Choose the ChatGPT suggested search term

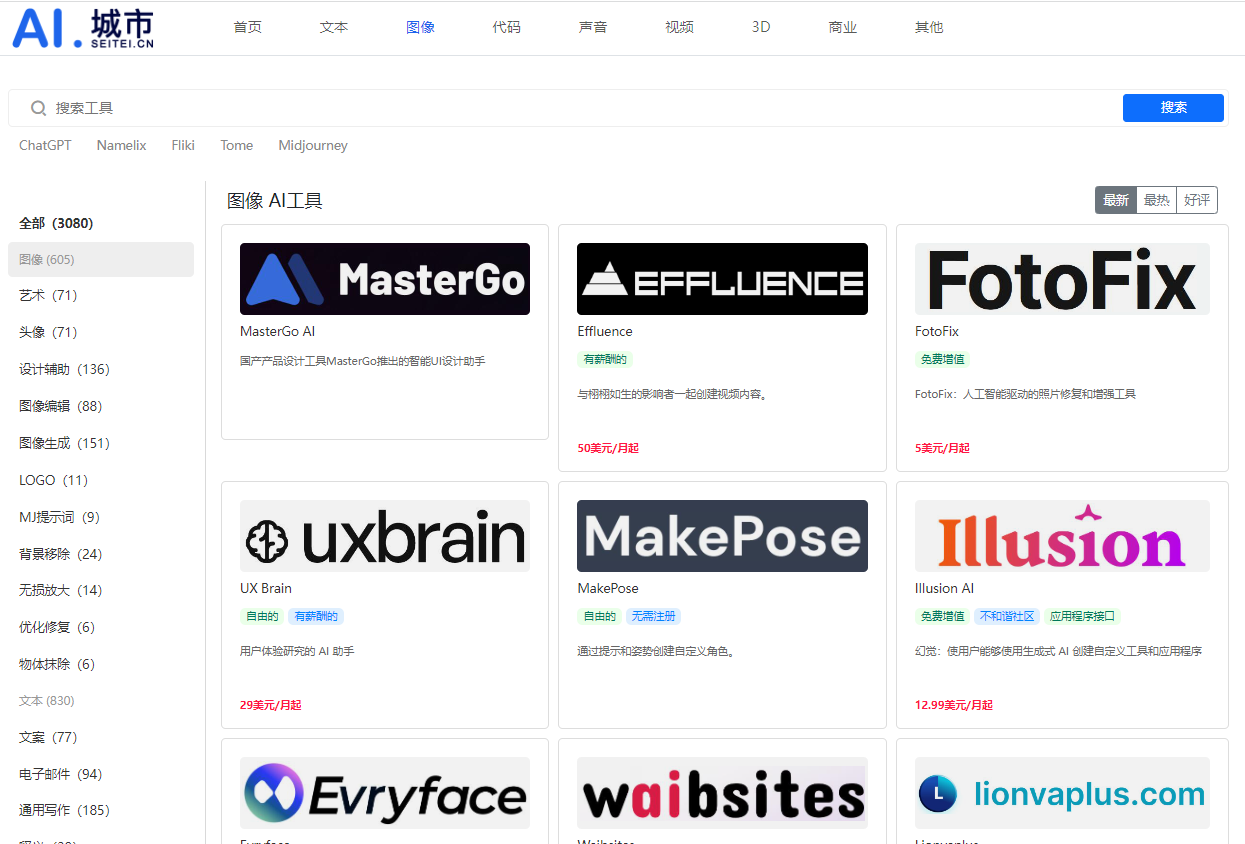coord(45,145)
